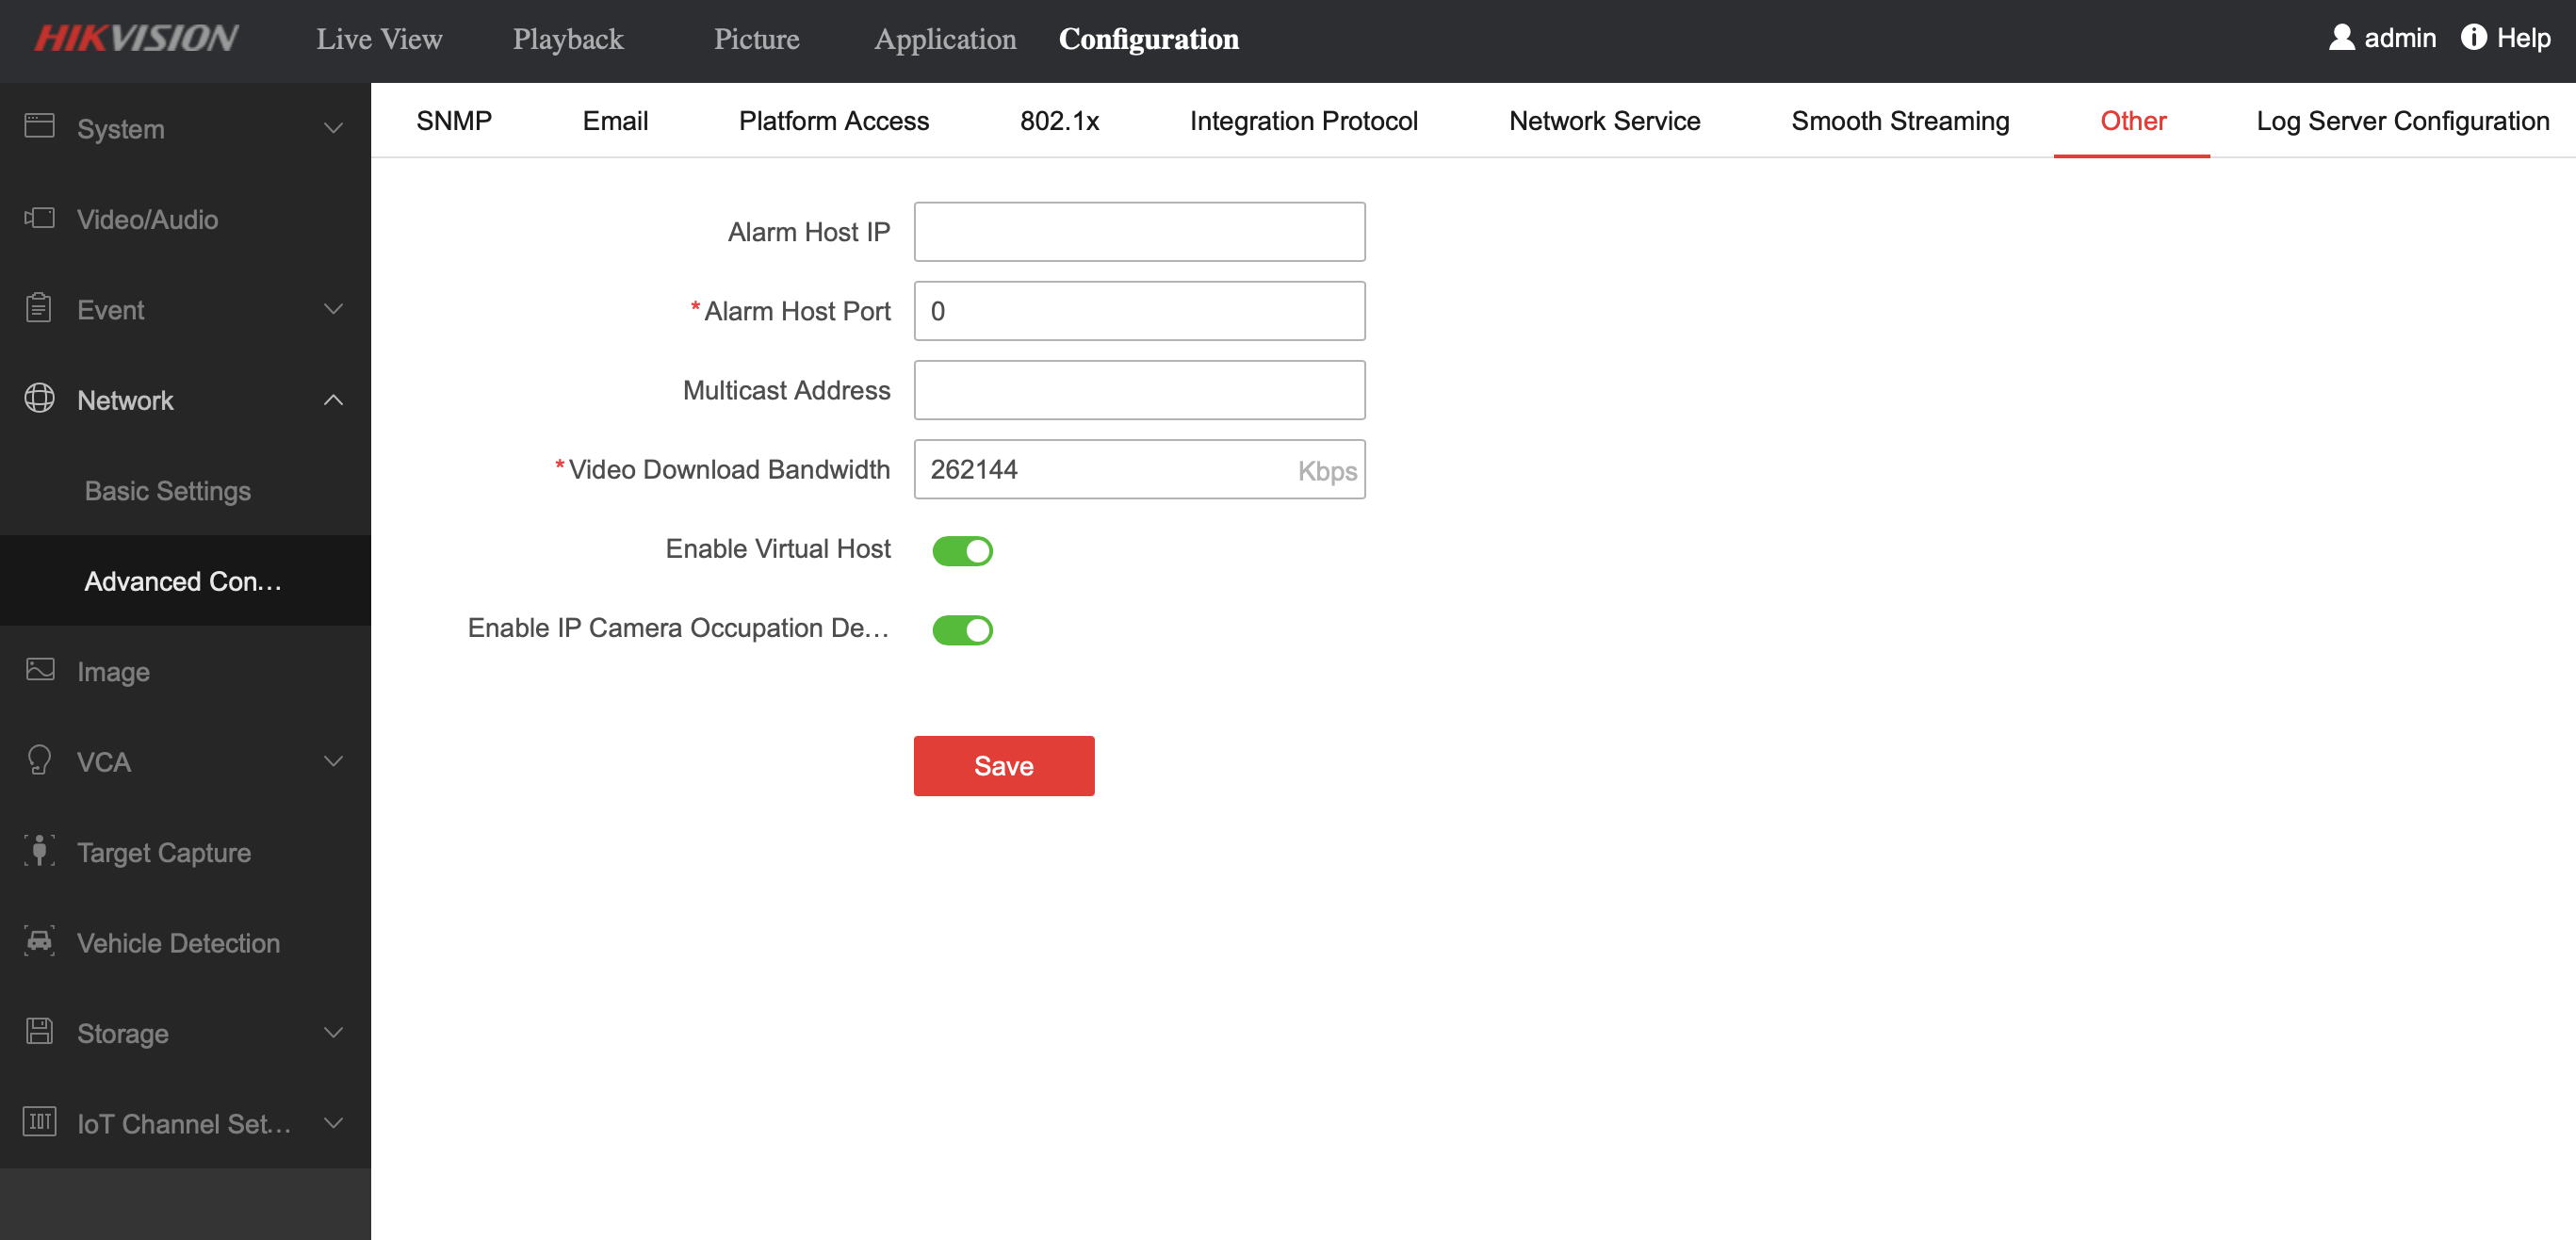Switch to the SNMP tab

click(453, 120)
